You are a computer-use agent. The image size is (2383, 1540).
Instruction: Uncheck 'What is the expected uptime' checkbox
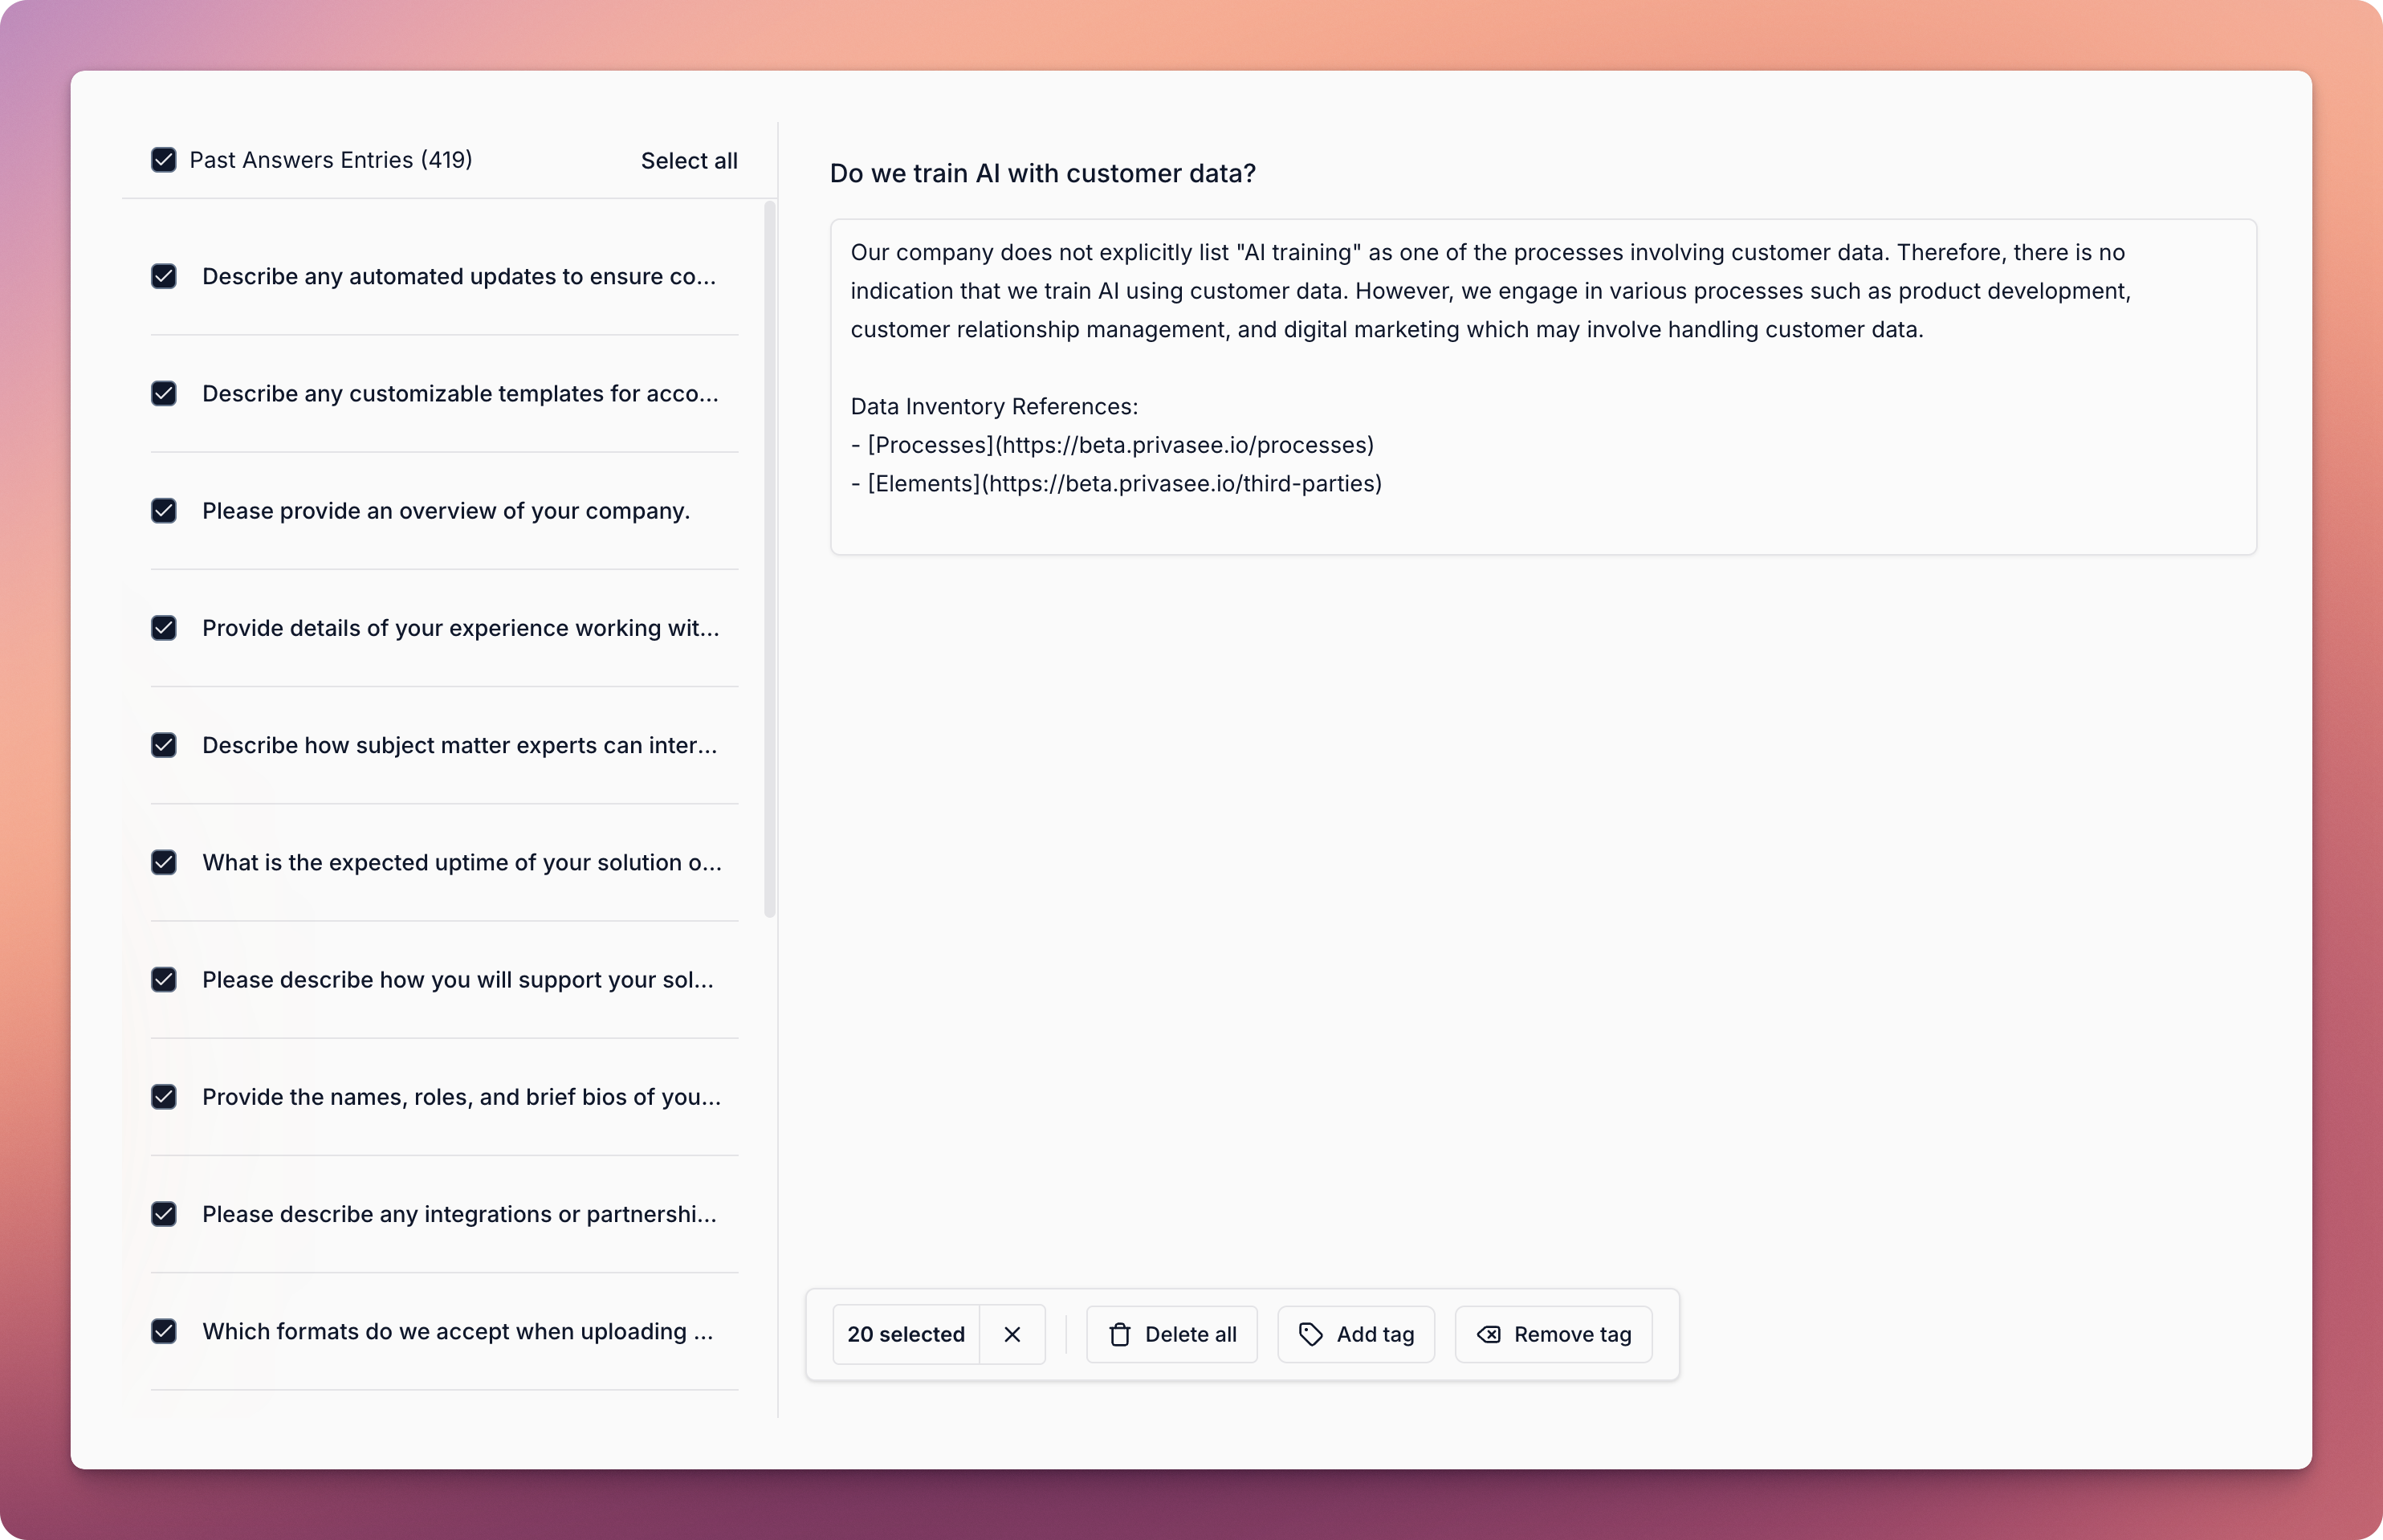click(164, 862)
